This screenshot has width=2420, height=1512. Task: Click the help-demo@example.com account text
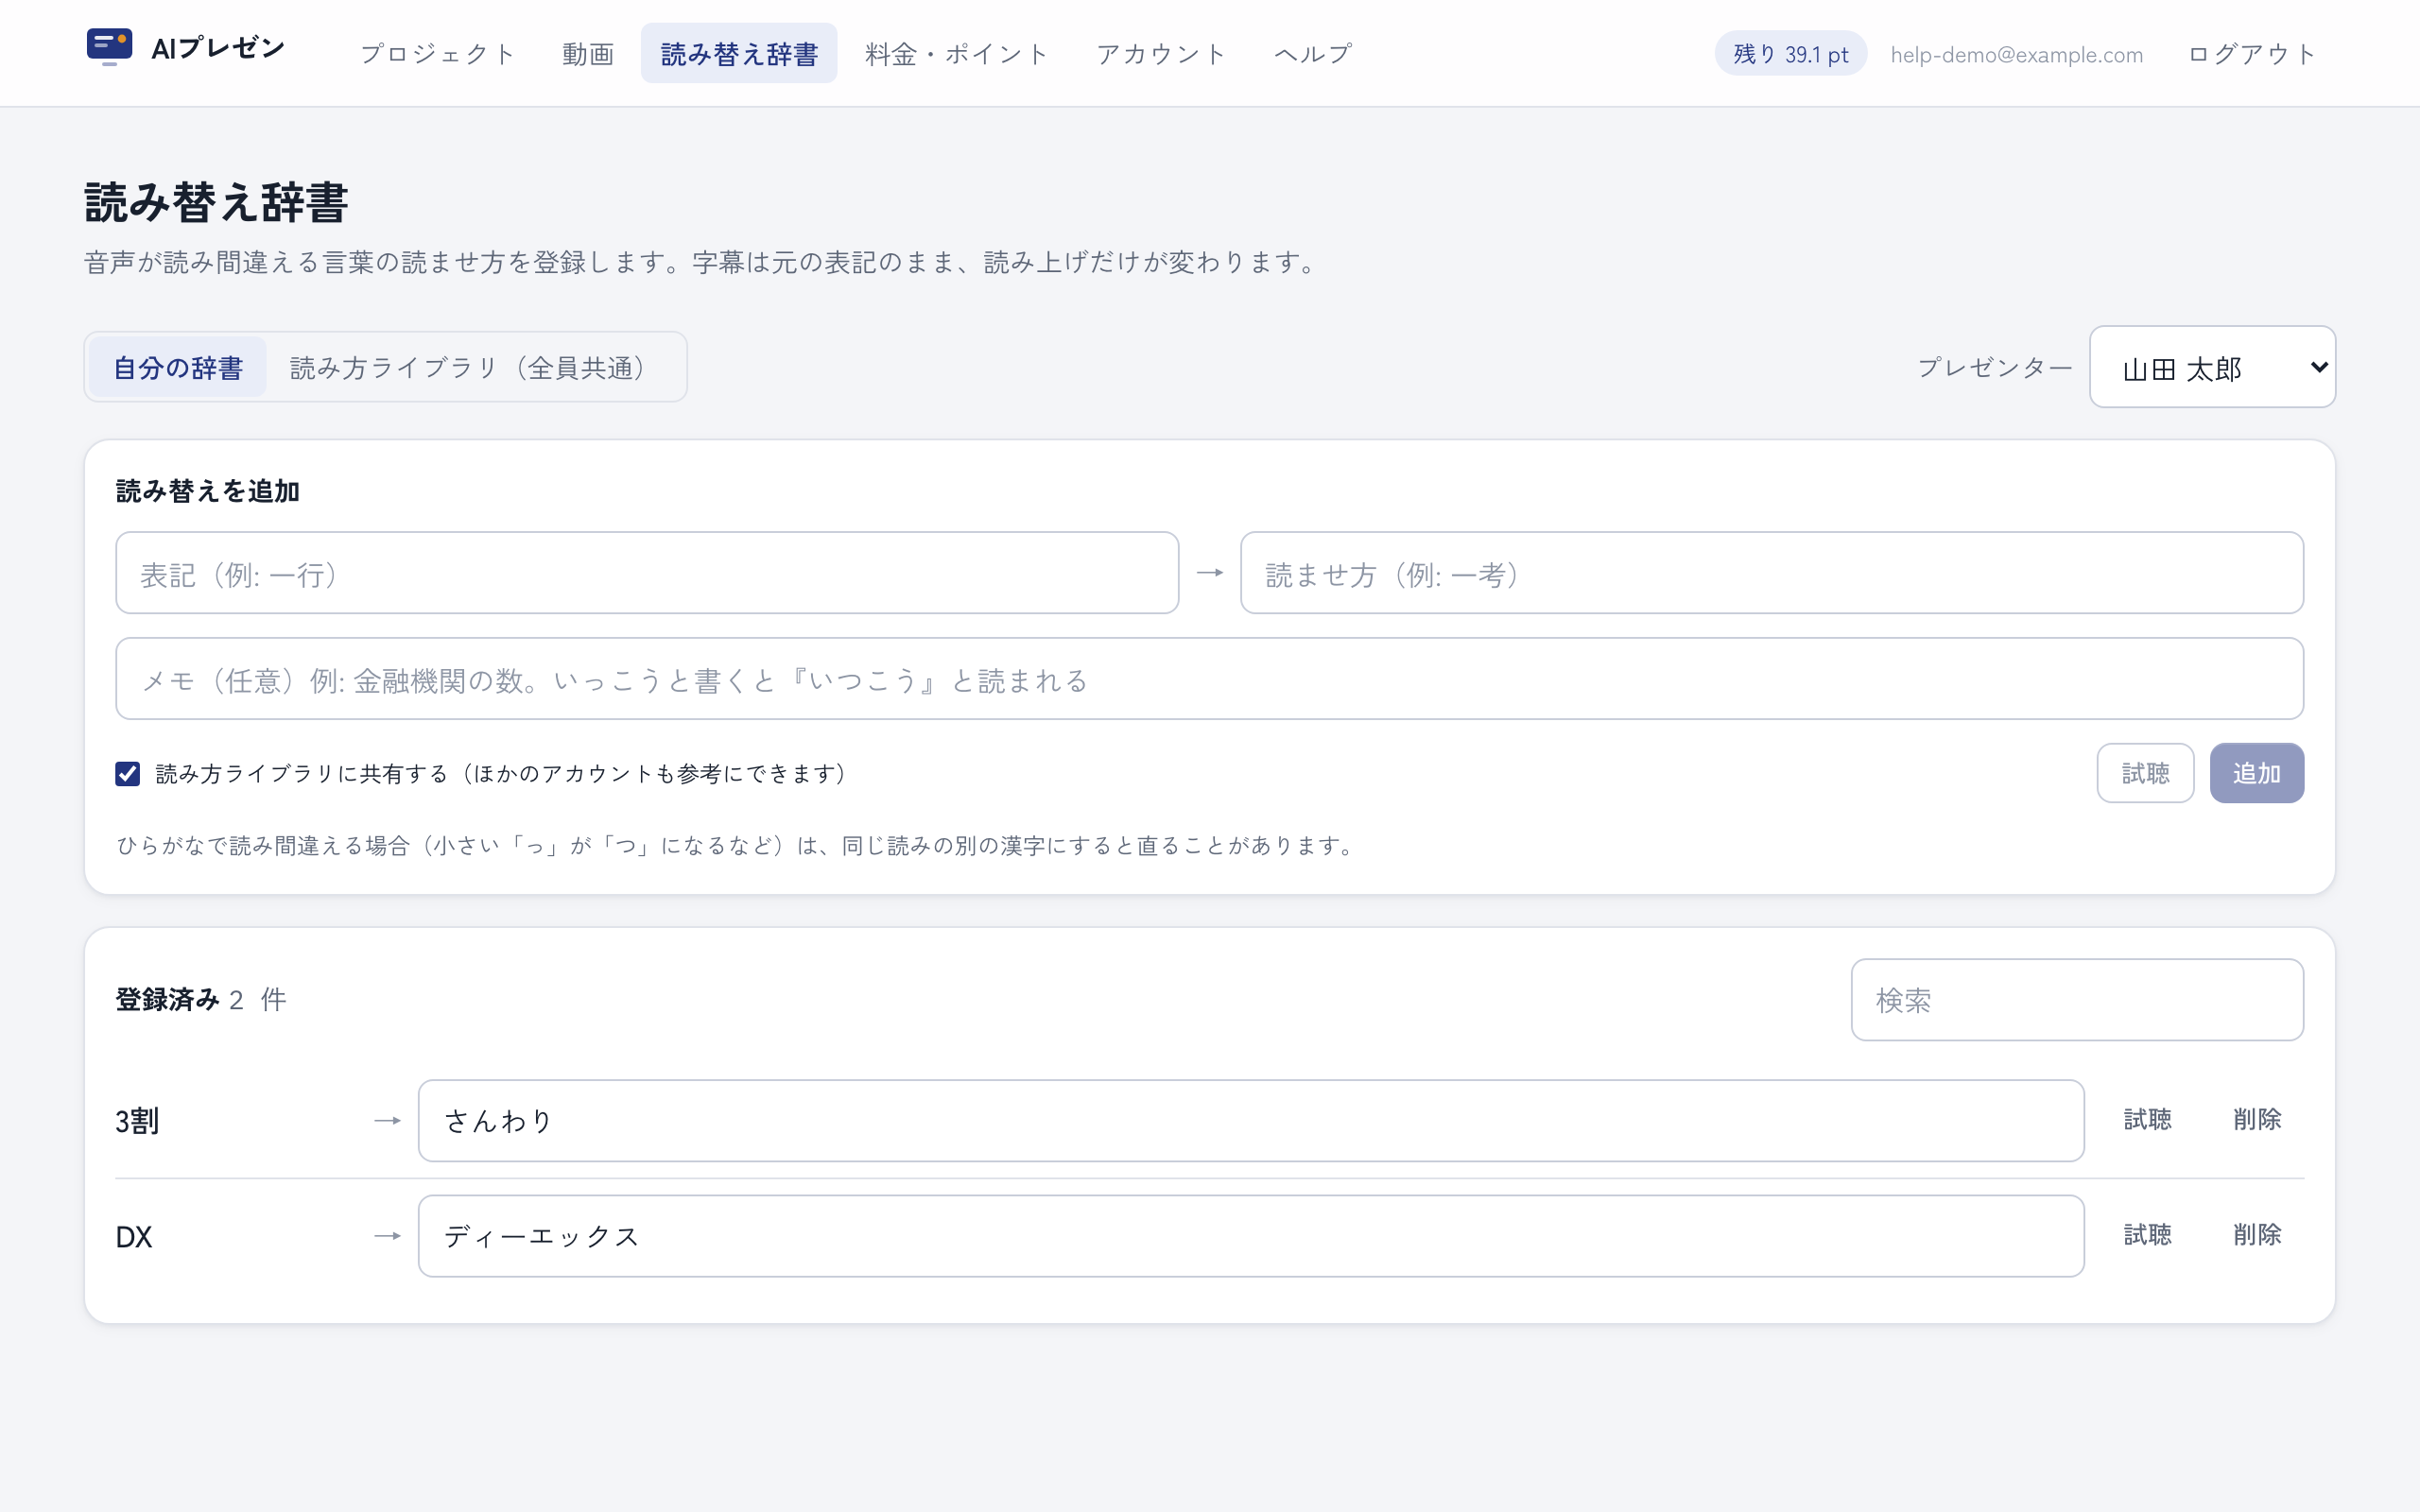(2016, 55)
